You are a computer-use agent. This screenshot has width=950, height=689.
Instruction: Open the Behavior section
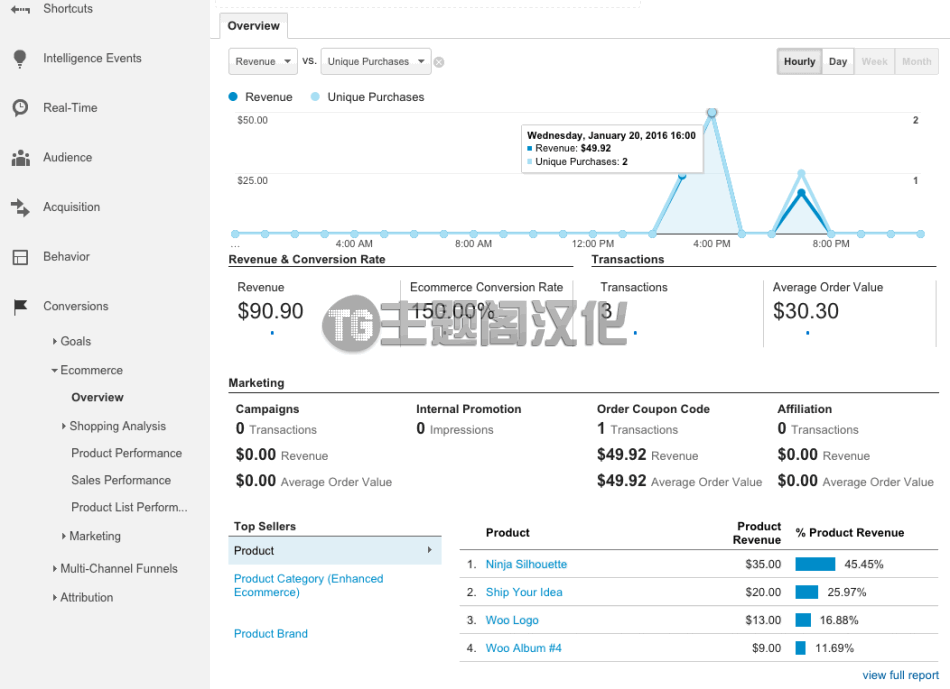tap(66, 257)
